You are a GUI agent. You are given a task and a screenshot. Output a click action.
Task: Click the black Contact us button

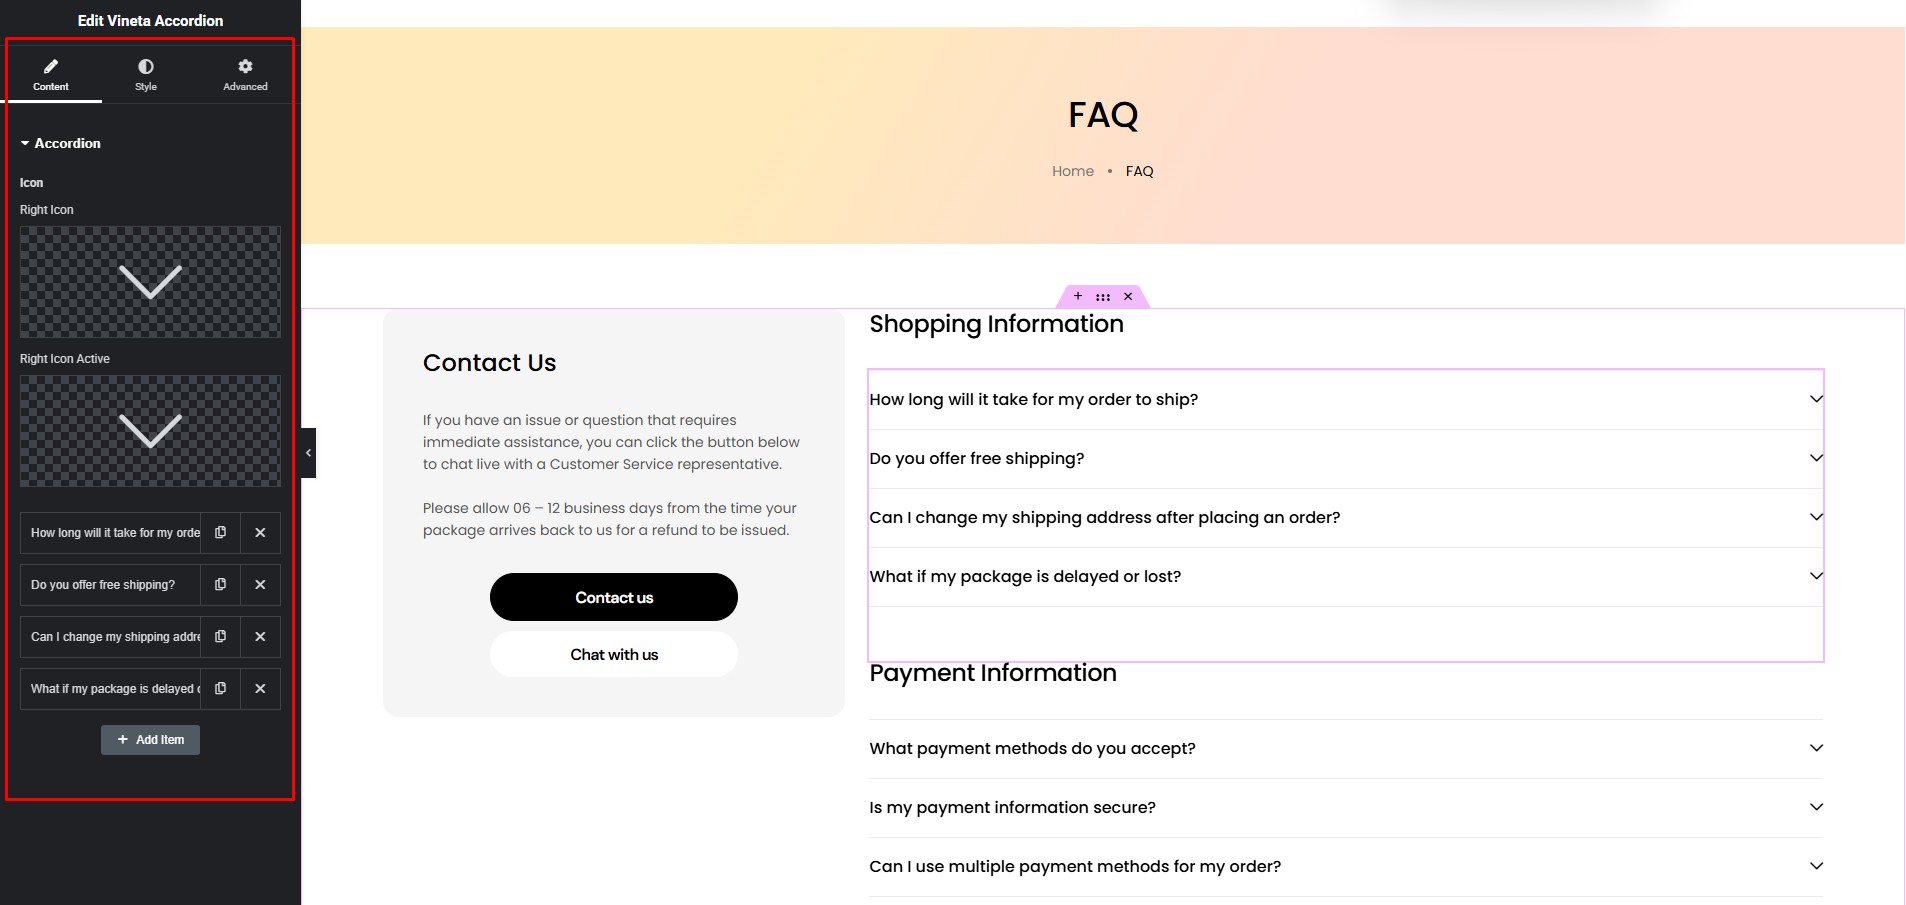[x=614, y=597]
